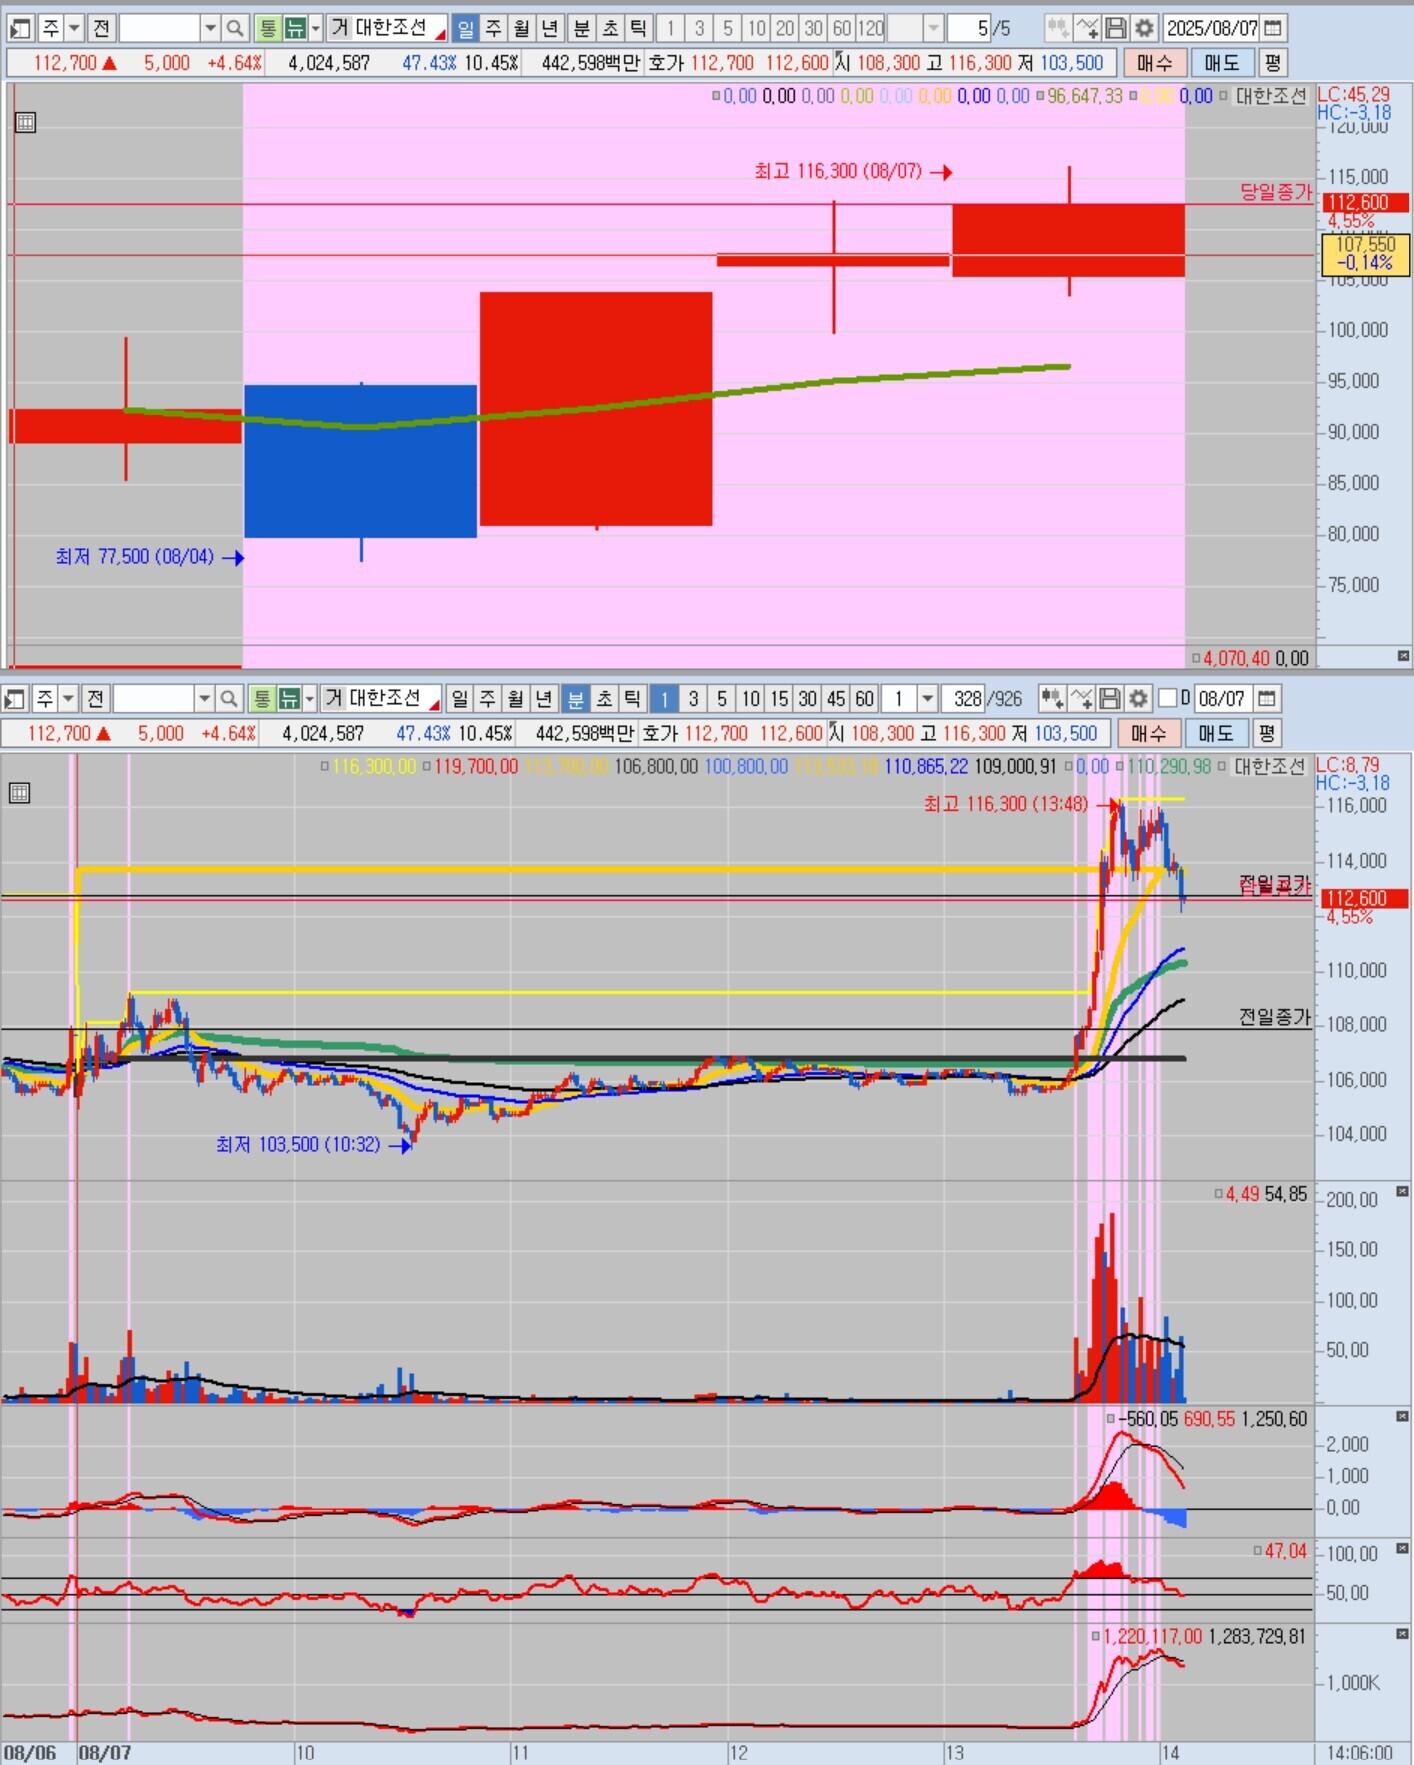This screenshot has width=1414, height=1765.
Task: Open the stock code dropdown arrow in the top toolbar
Action: [x=210, y=28]
